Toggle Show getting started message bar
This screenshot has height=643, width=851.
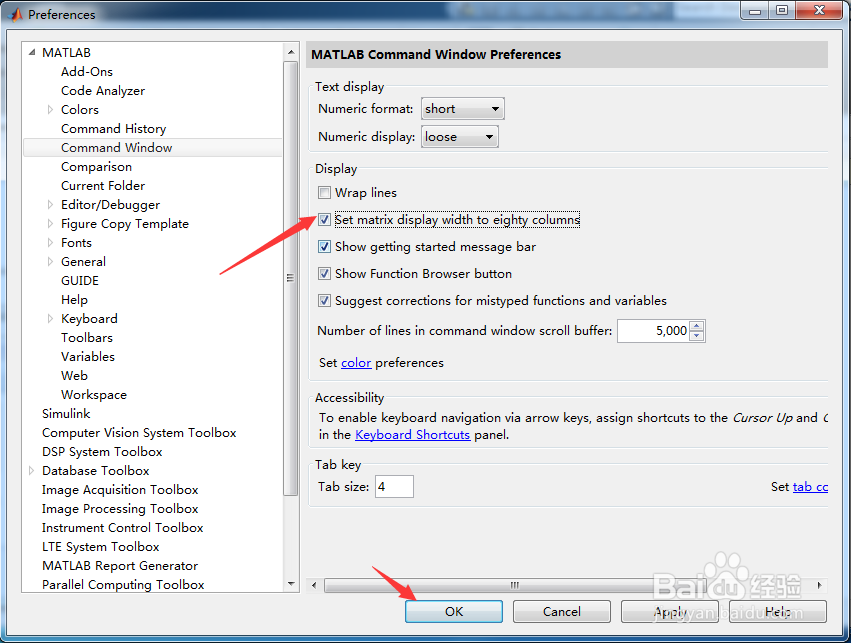324,247
